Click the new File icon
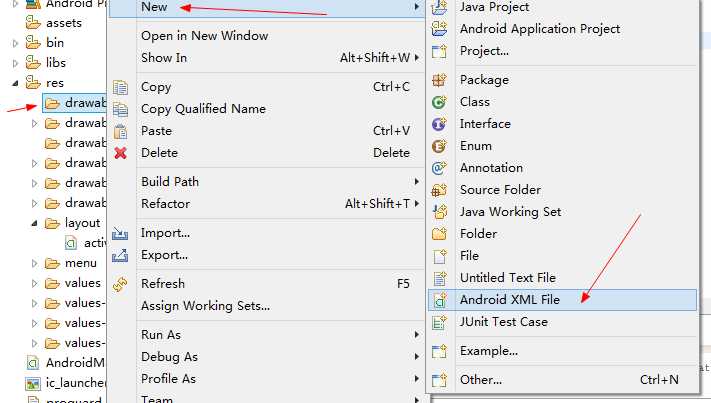 tap(439, 256)
